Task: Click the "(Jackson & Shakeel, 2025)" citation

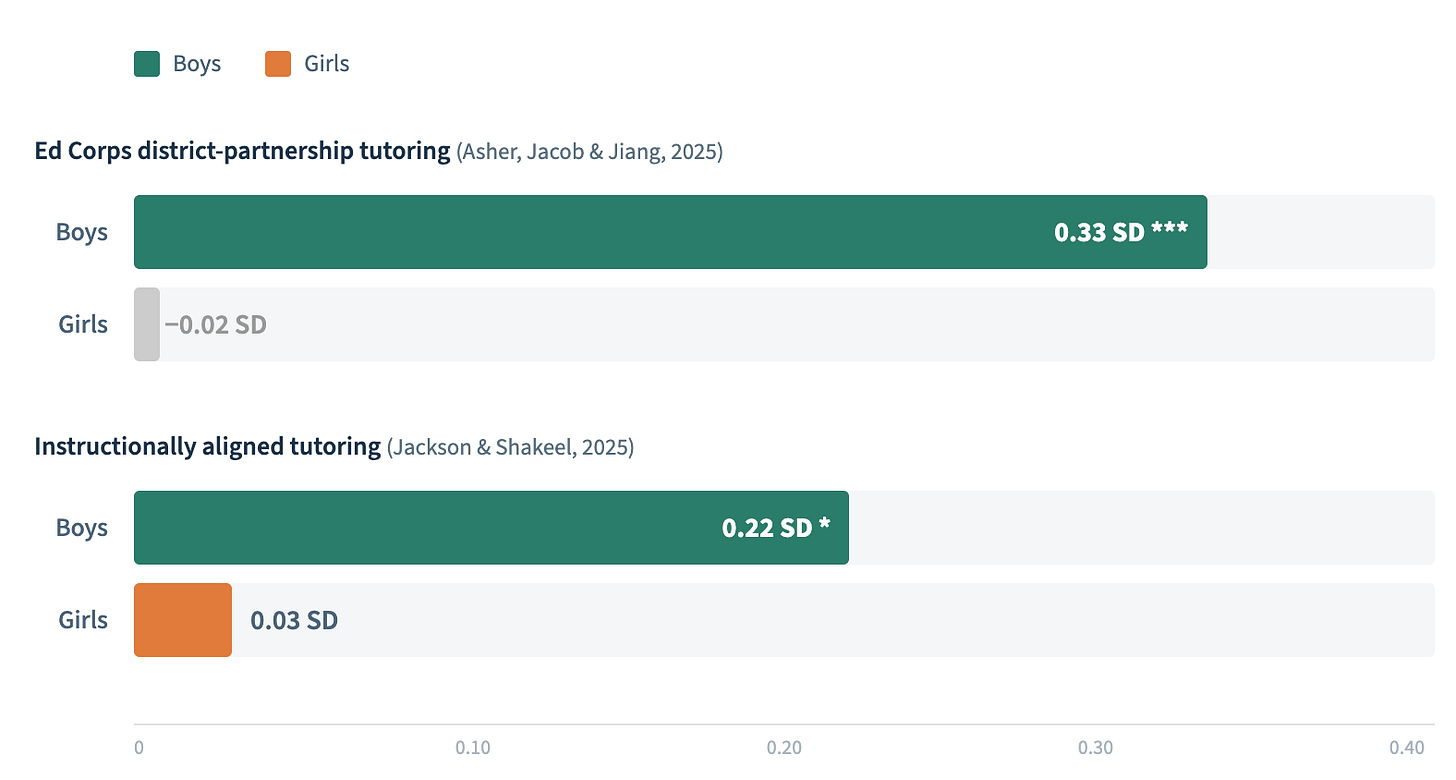Action: click(x=511, y=447)
